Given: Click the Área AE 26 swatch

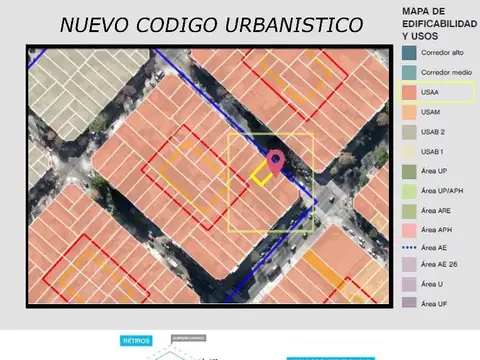Looking at the screenshot, I should [409, 265].
